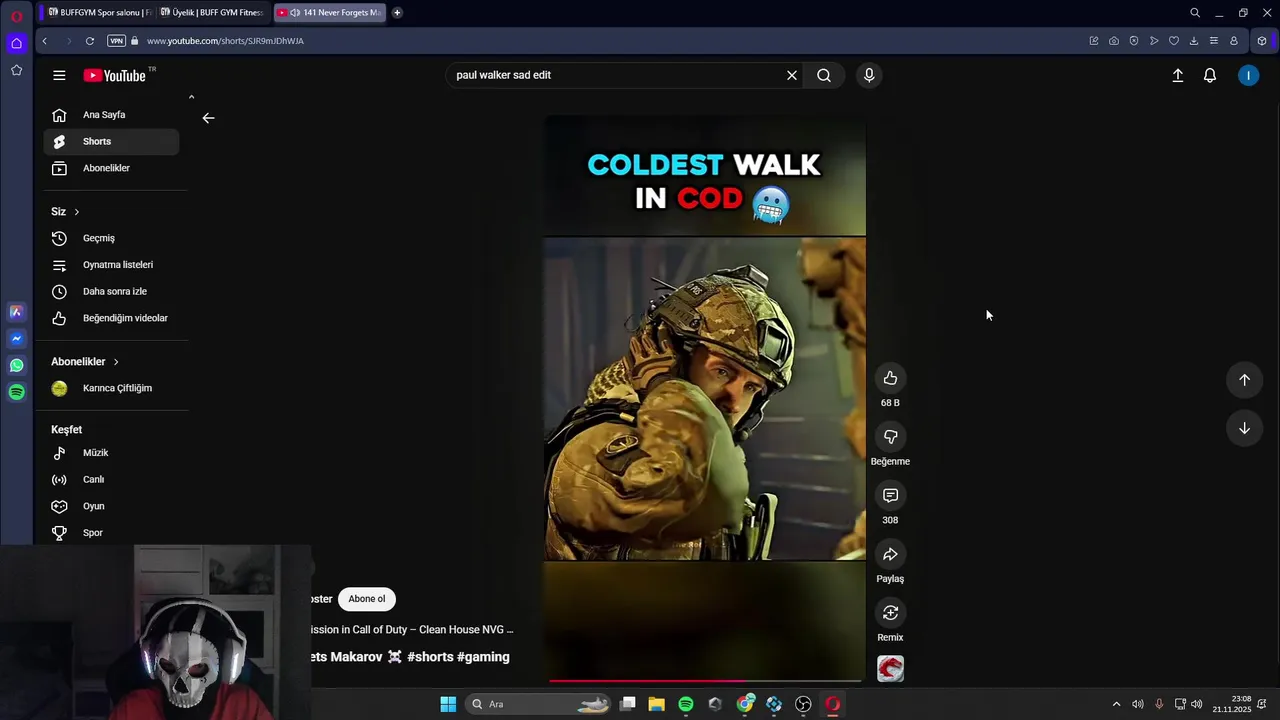
Task: Search open tabs with the top-right magnifier
Action: click(1195, 13)
